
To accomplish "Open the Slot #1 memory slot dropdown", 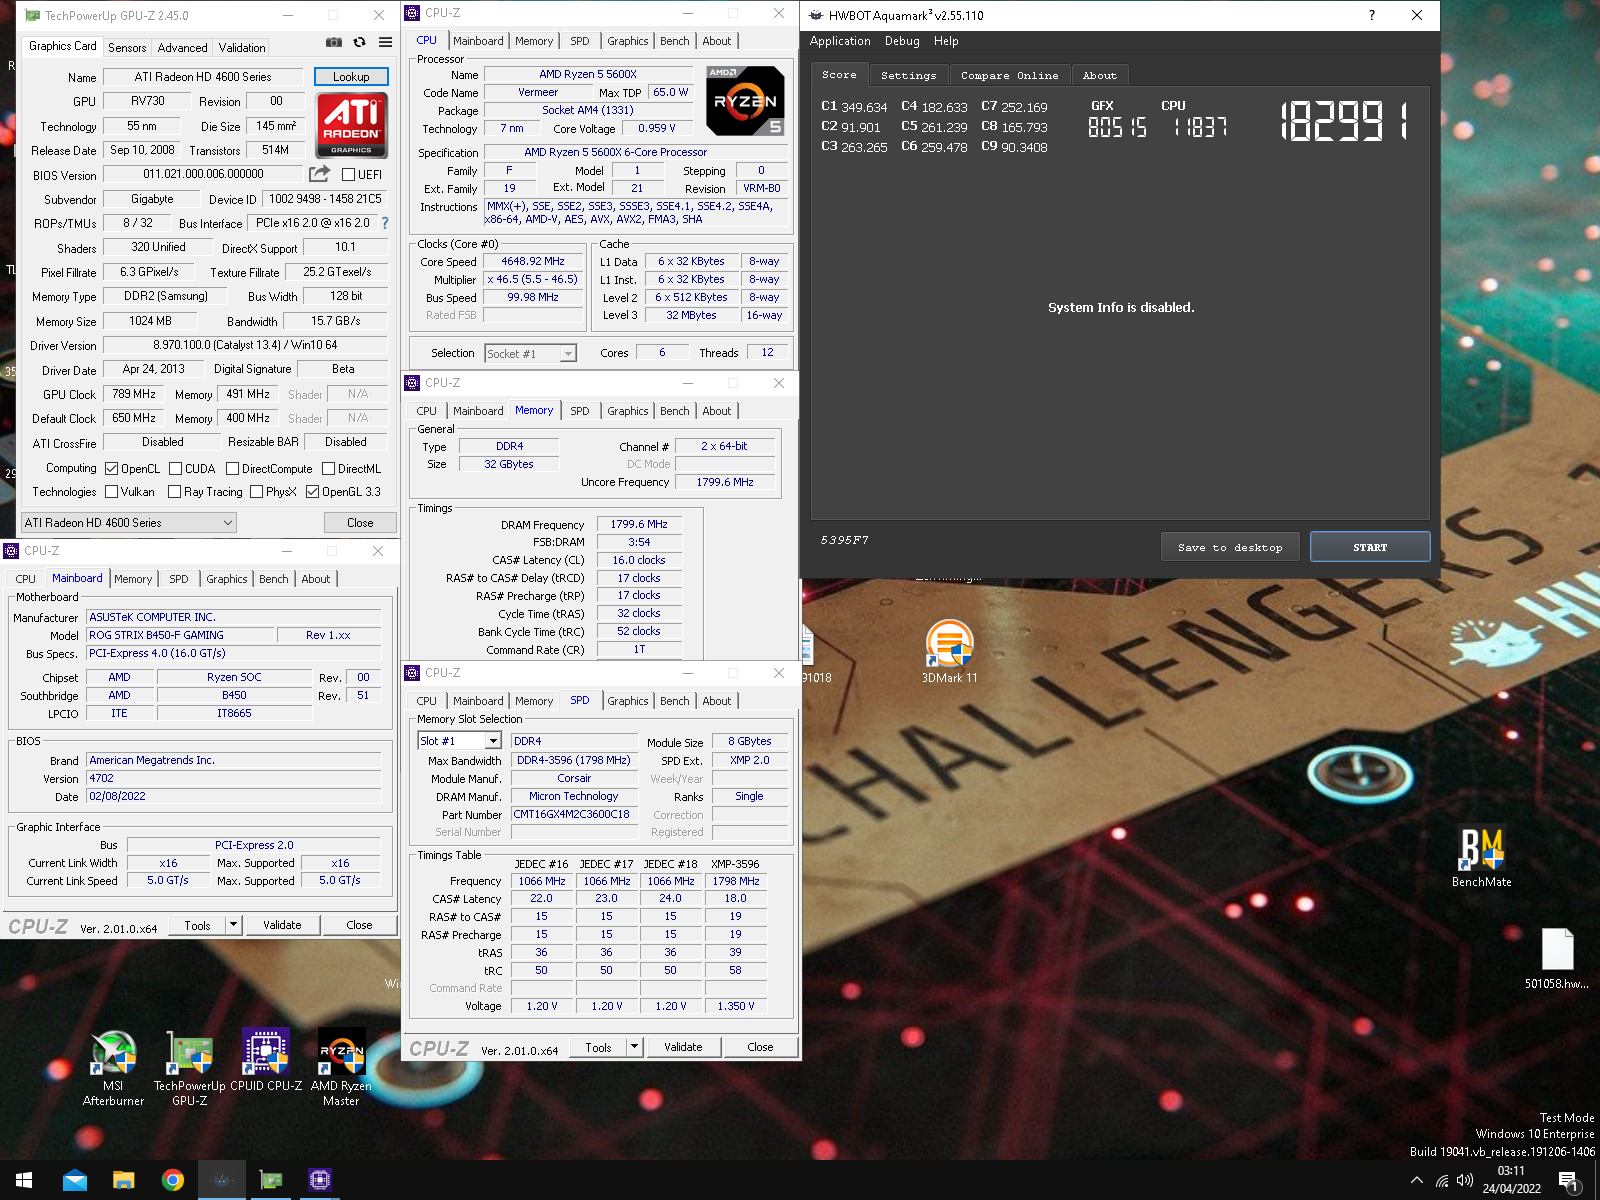I will 459,740.
